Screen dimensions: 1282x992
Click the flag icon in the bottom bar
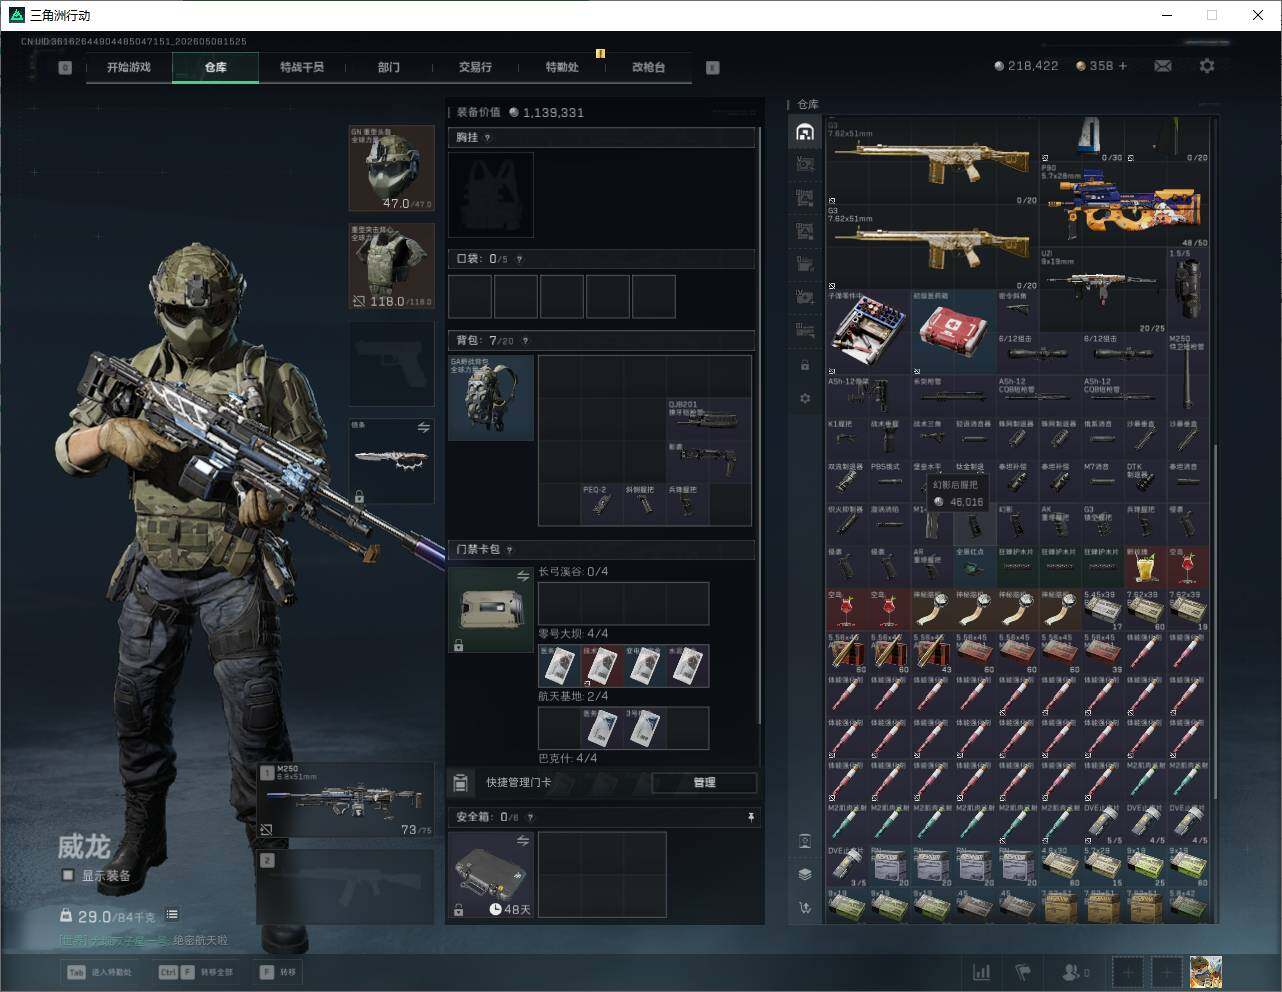click(x=1023, y=972)
